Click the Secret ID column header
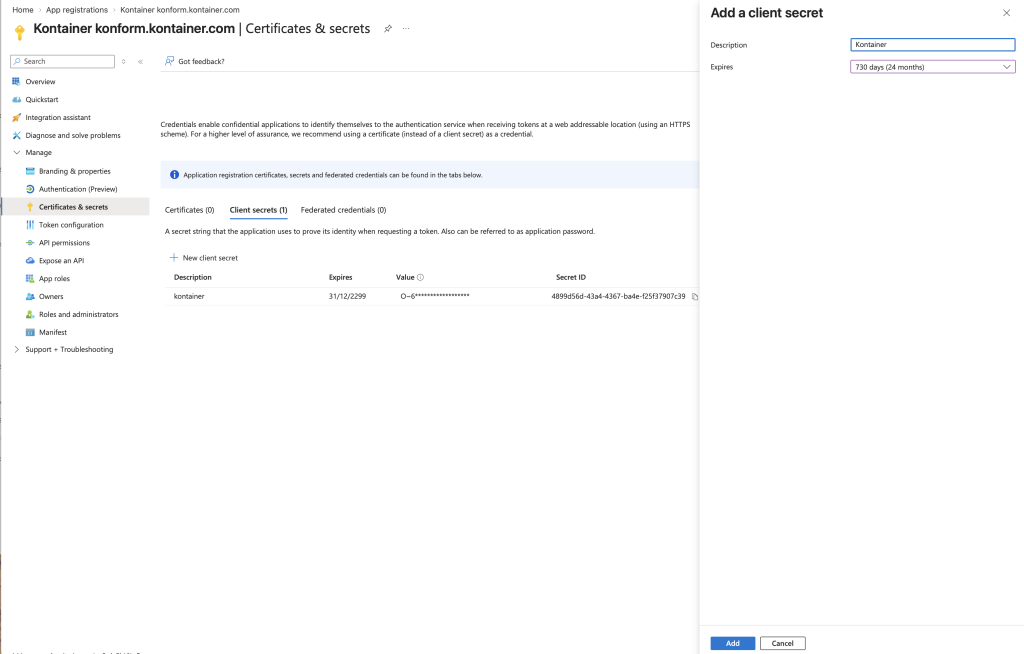Screen dimensions: 1024x654 pos(571,278)
